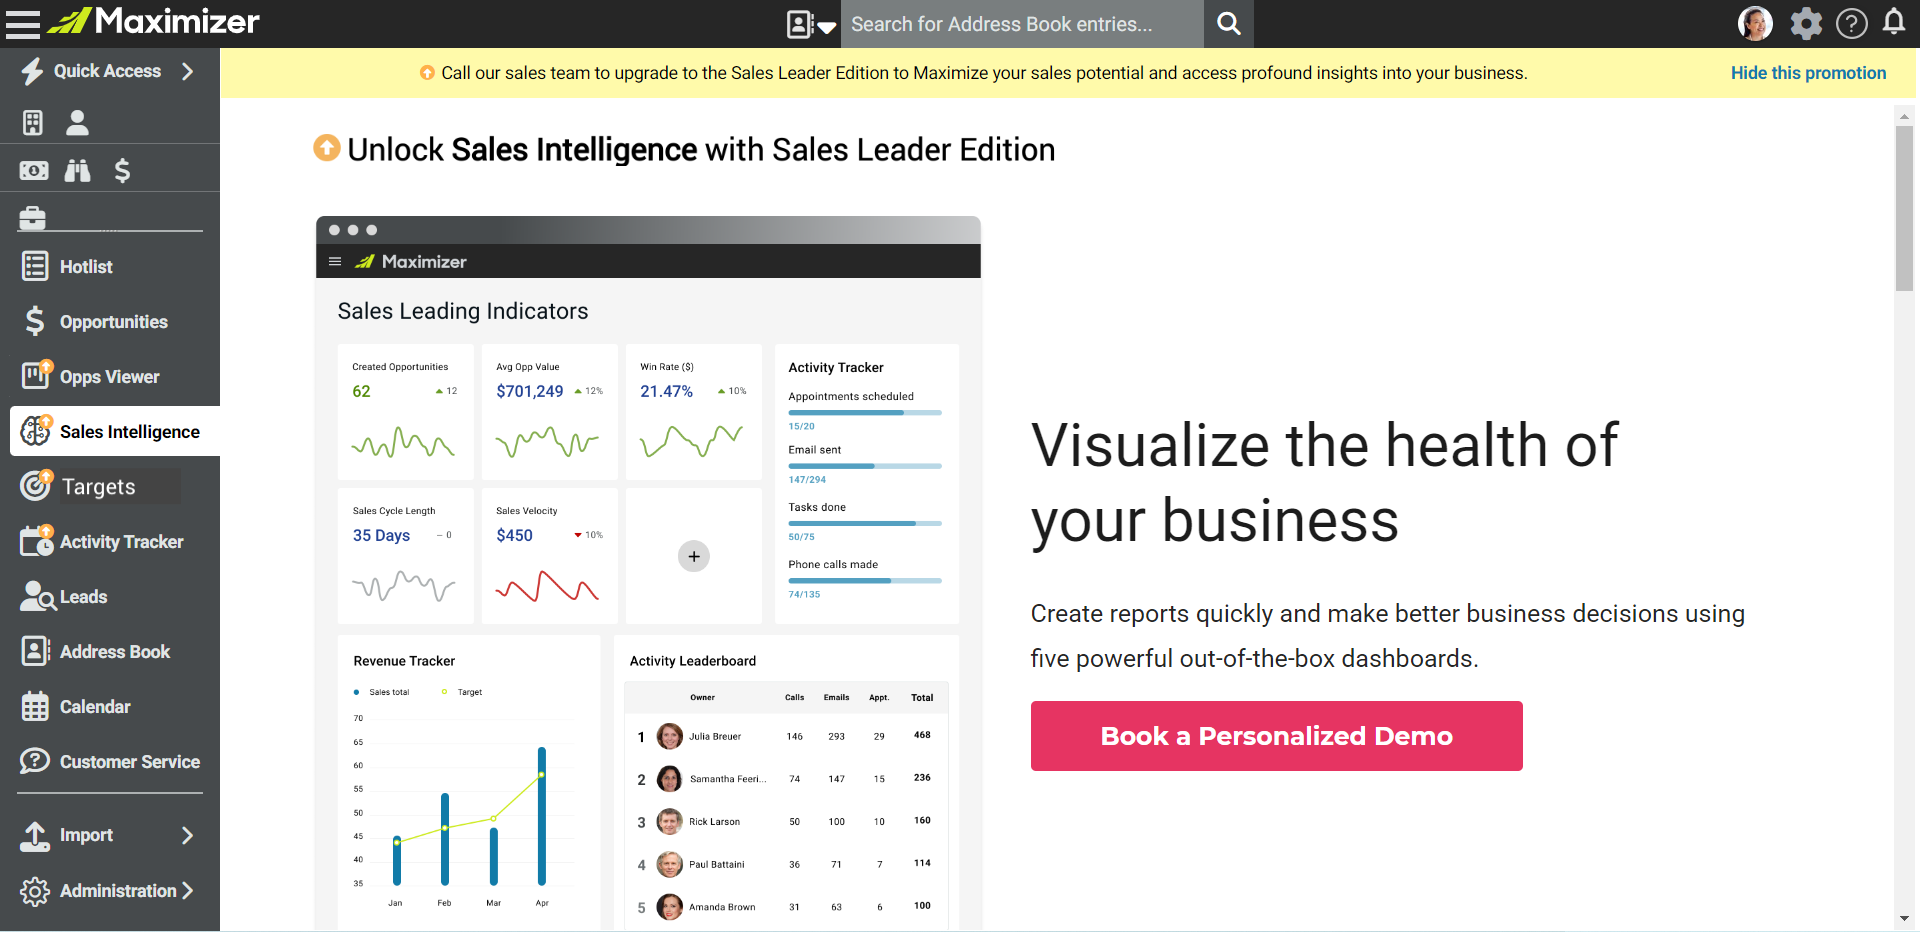Click the Maximizer logo
Image resolution: width=1920 pixels, height=932 pixels.
click(x=154, y=21)
